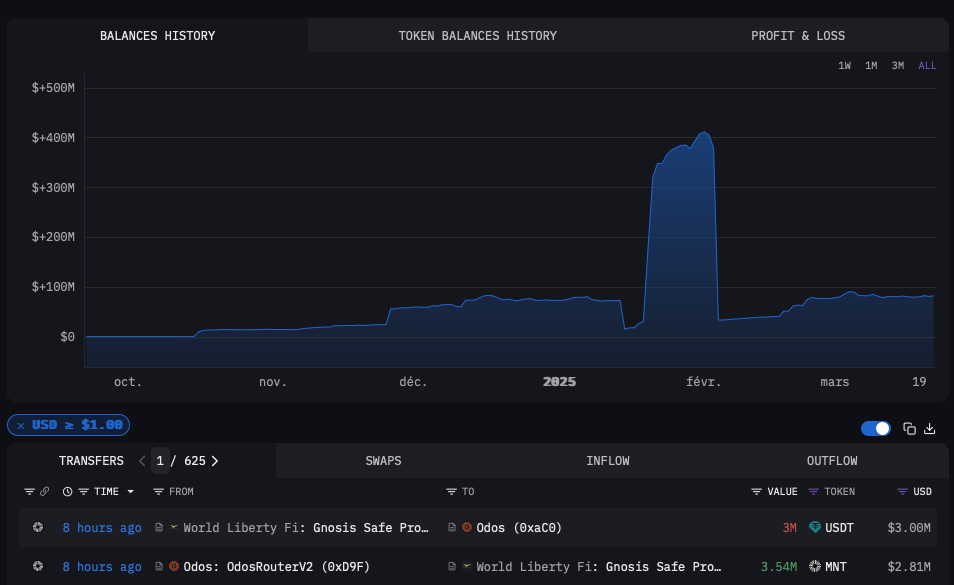This screenshot has height=585, width=954.
Task: Click the $2.81M USD amount
Action: 909,567
